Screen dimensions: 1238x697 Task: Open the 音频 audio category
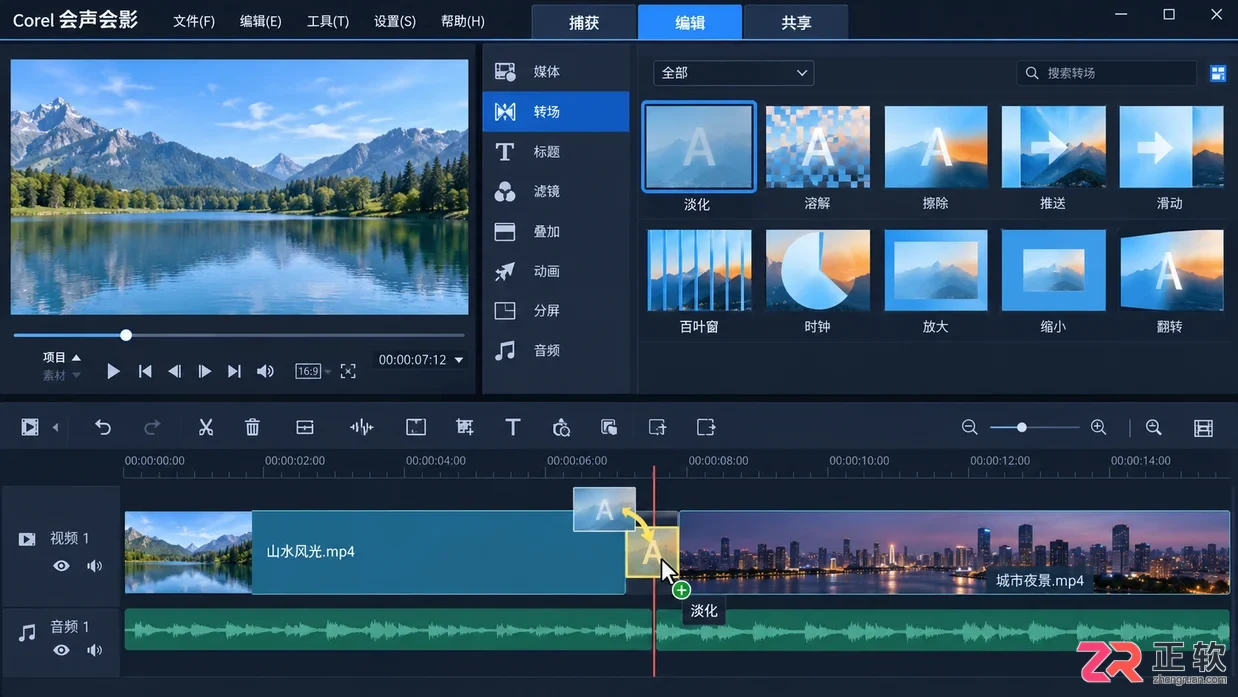556,351
